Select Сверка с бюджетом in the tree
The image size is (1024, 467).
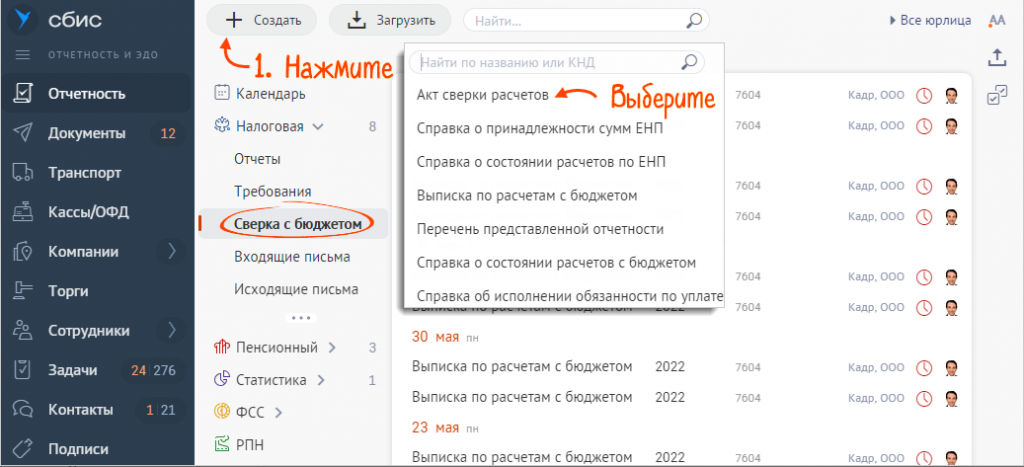[296, 224]
